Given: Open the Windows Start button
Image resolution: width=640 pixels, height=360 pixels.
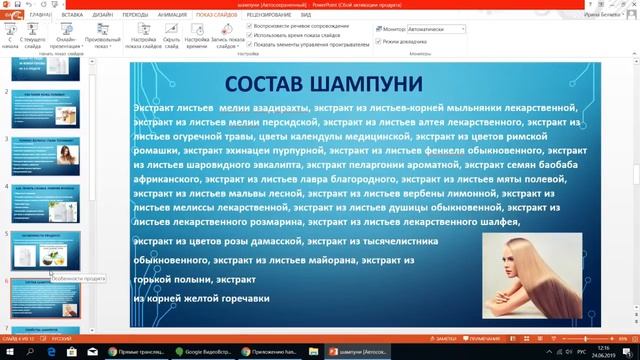Looking at the screenshot, I should click(10, 351).
